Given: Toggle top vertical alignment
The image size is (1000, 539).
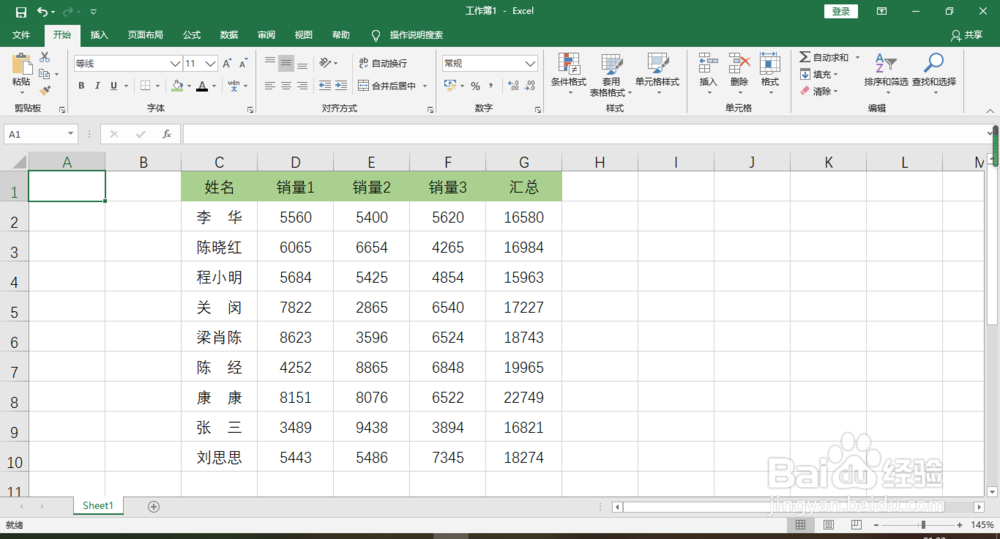Looking at the screenshot, I should click(x=270, y=63).
